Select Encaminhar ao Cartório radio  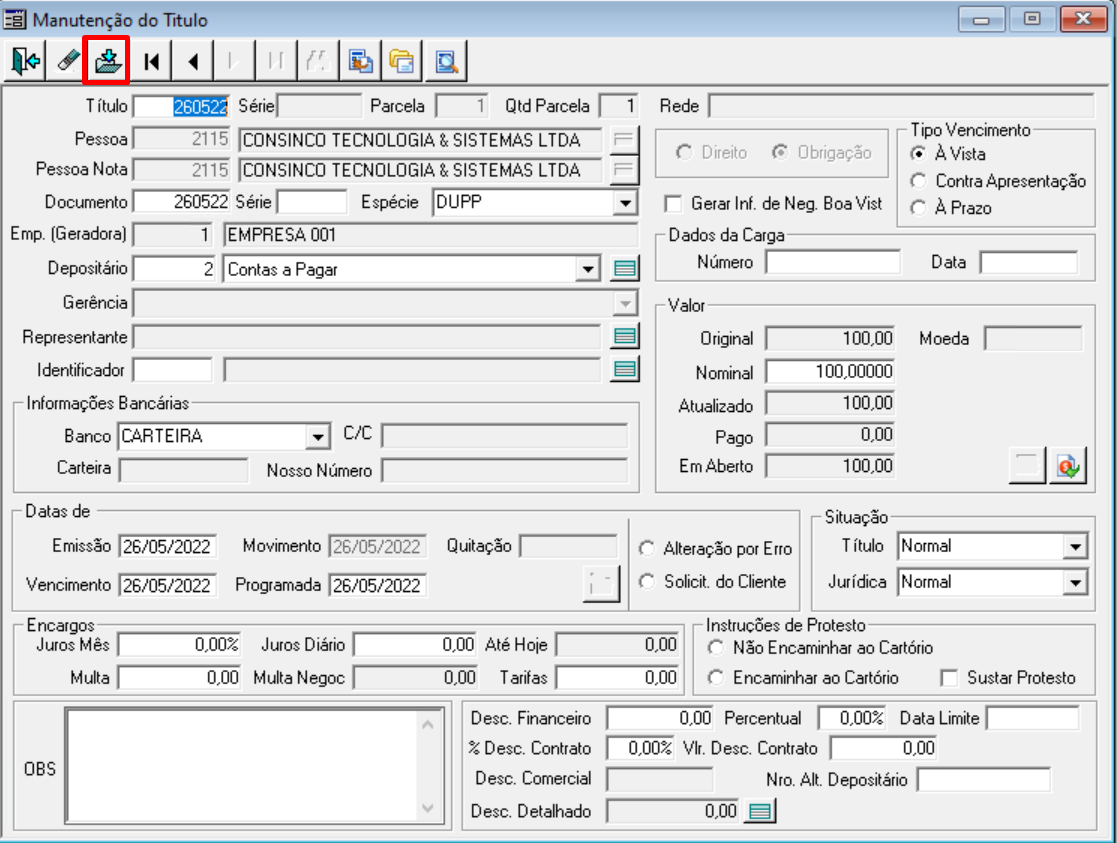(716, 678)
